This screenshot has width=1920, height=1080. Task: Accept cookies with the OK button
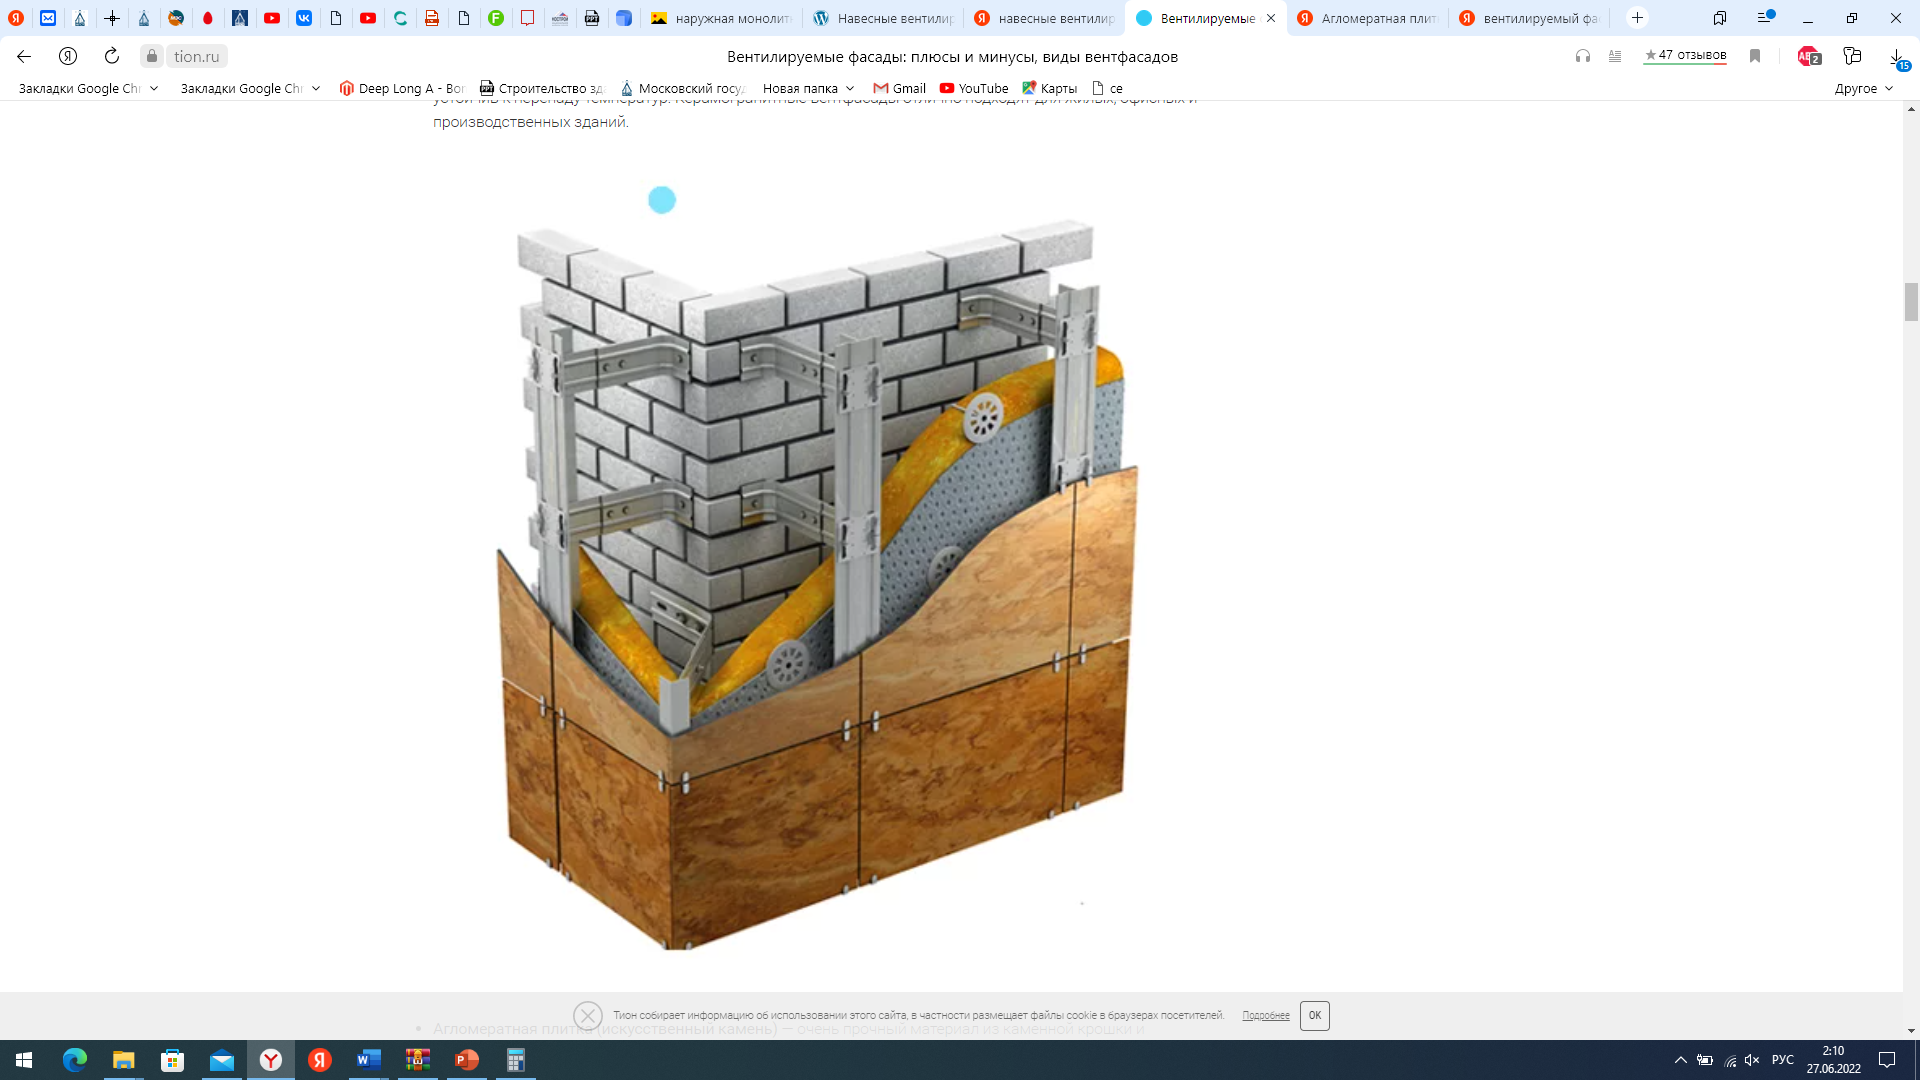tap(1314, 1016)
